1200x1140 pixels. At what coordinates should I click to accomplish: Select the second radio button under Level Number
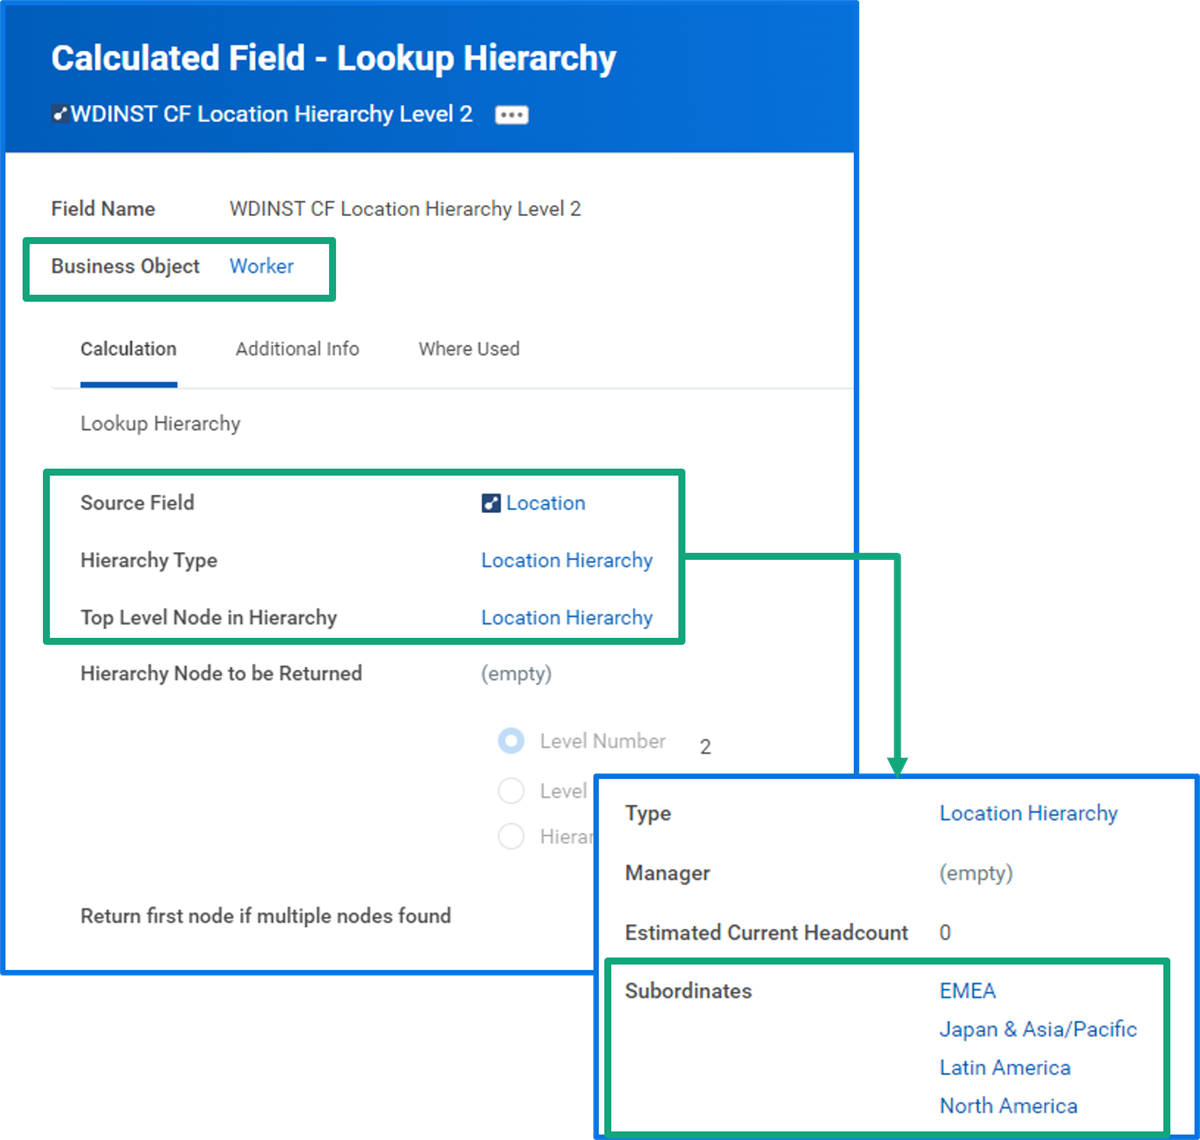[x=511, y=791]
